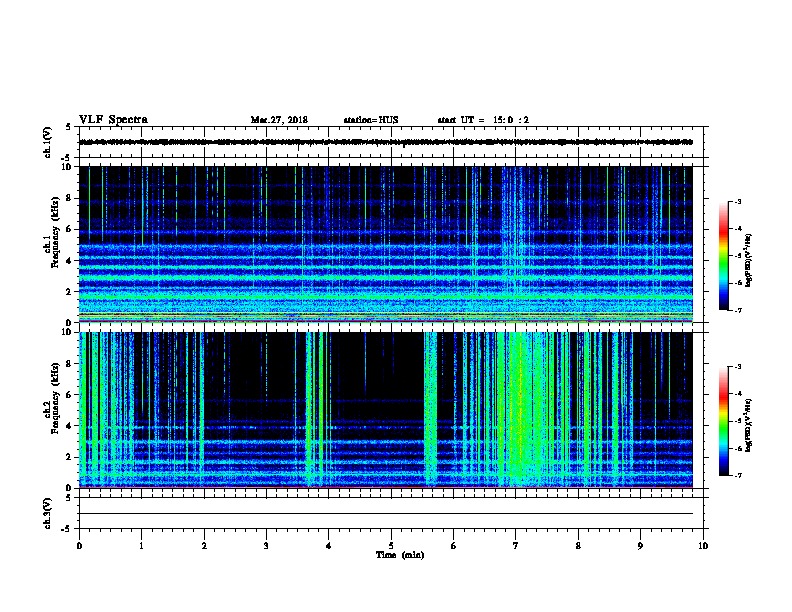
Task: Click the "6" kHz tick on ch.2 axis
Action: pos(69,395)
